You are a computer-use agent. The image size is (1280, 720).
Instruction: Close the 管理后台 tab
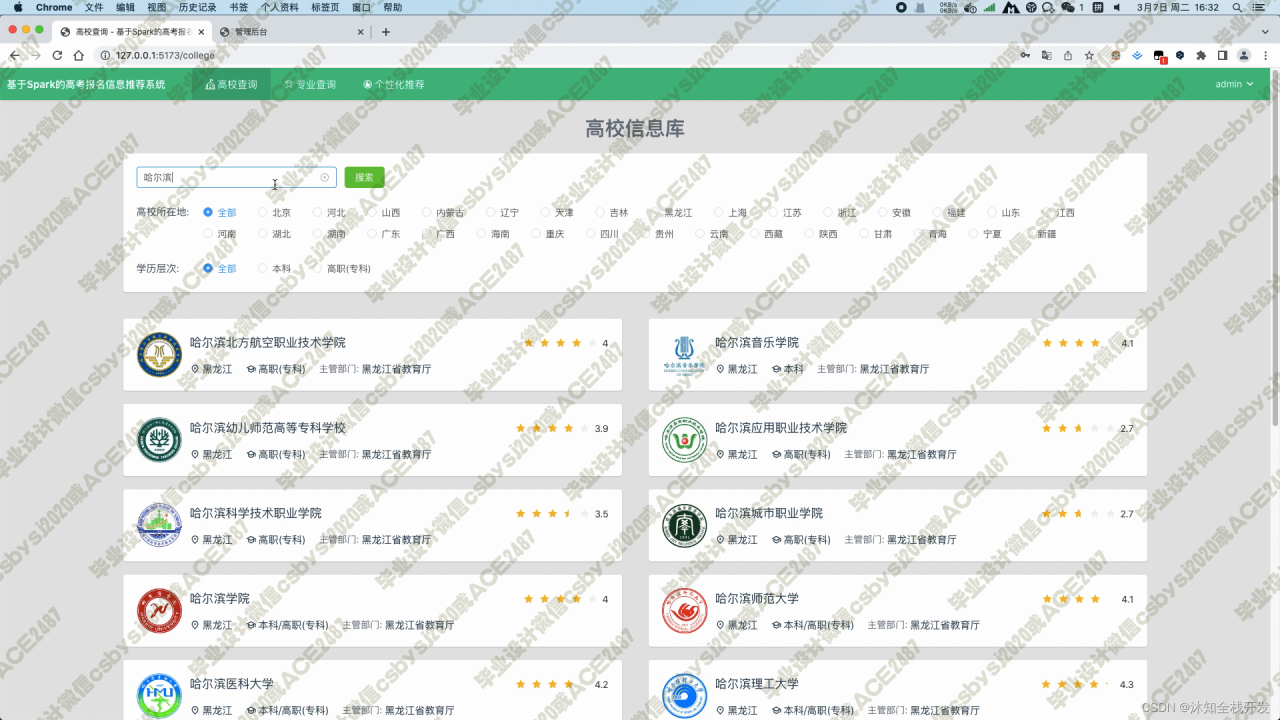tap(361, 32)
